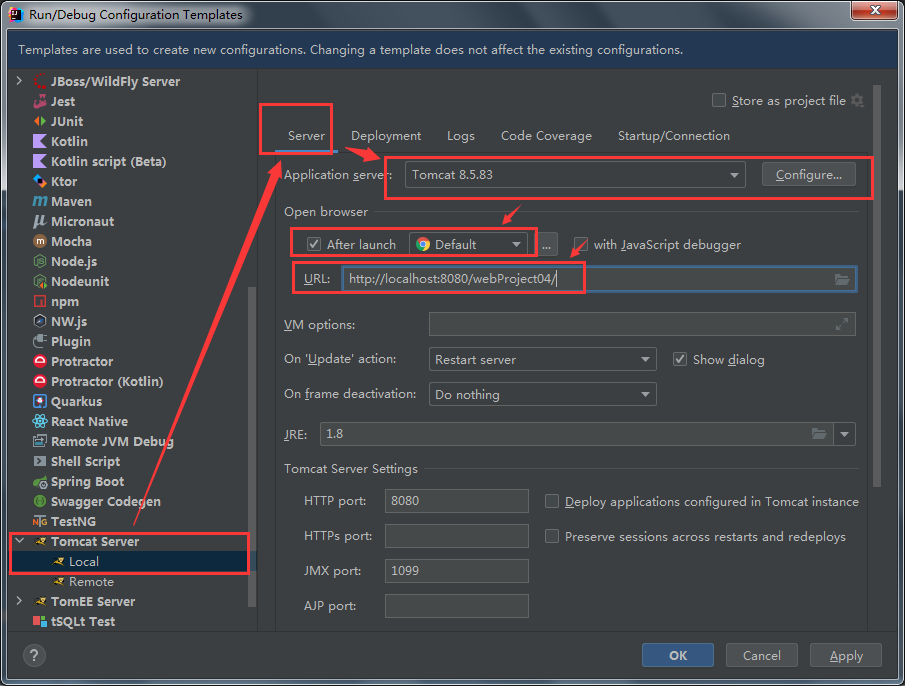Click the React Native icon
This screenshot has width=905, height=686.
click(40, 421)
